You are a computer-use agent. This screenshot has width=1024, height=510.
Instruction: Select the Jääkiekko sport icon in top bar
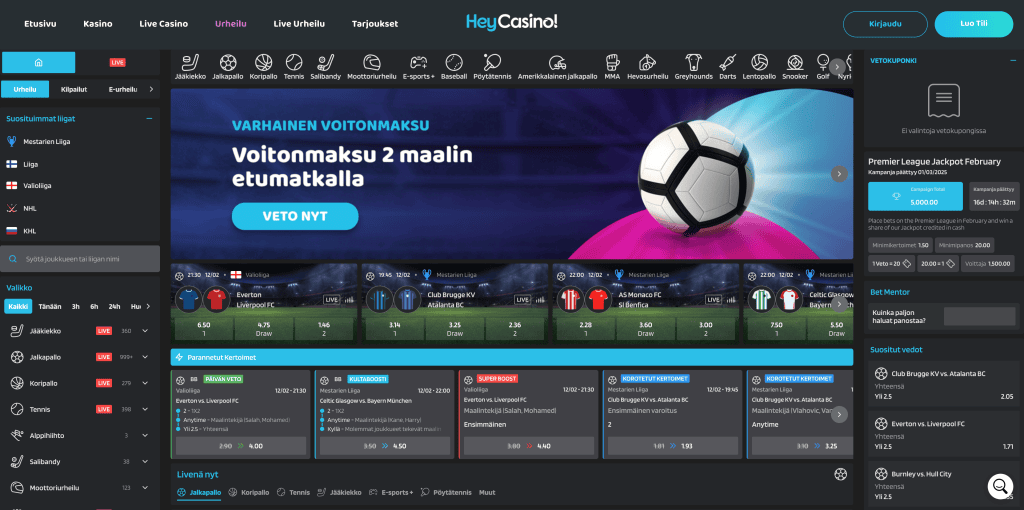click(x=190, y=67)
